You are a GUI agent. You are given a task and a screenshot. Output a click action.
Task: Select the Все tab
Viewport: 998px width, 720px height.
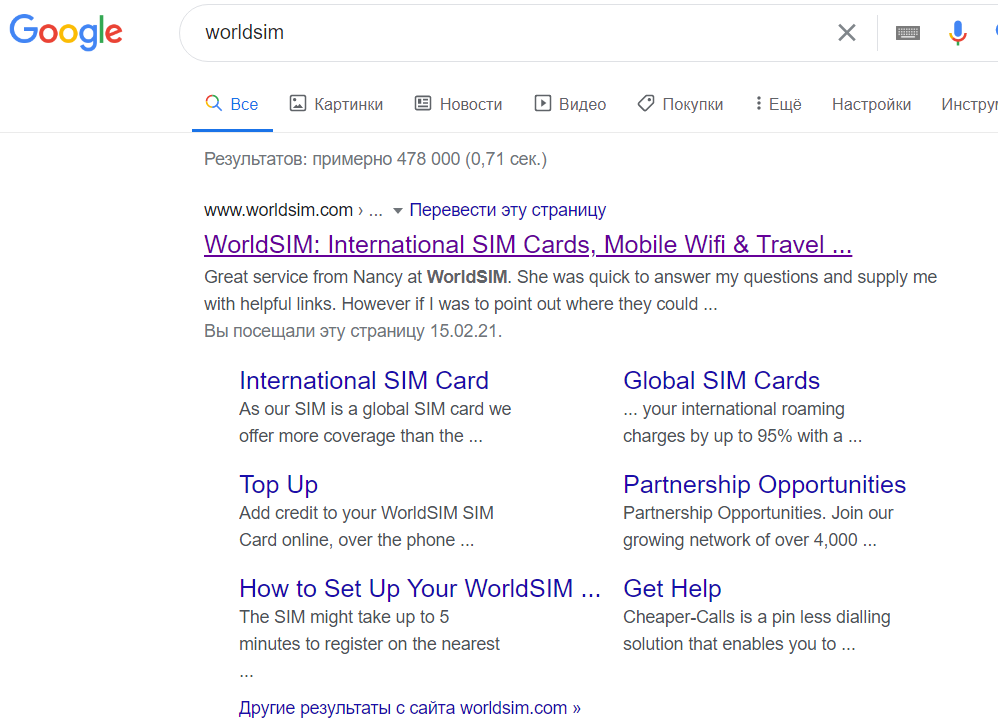[232, 104]
